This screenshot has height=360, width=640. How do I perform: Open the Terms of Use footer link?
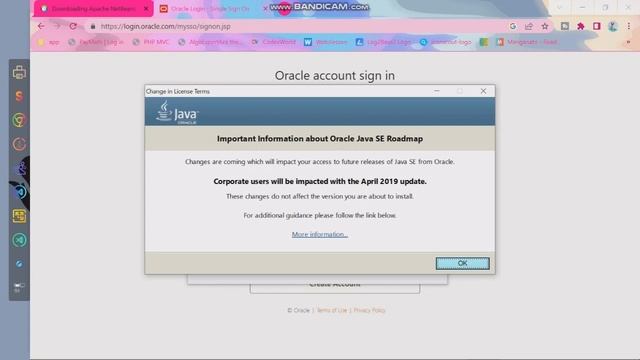[x=331, y=310]
